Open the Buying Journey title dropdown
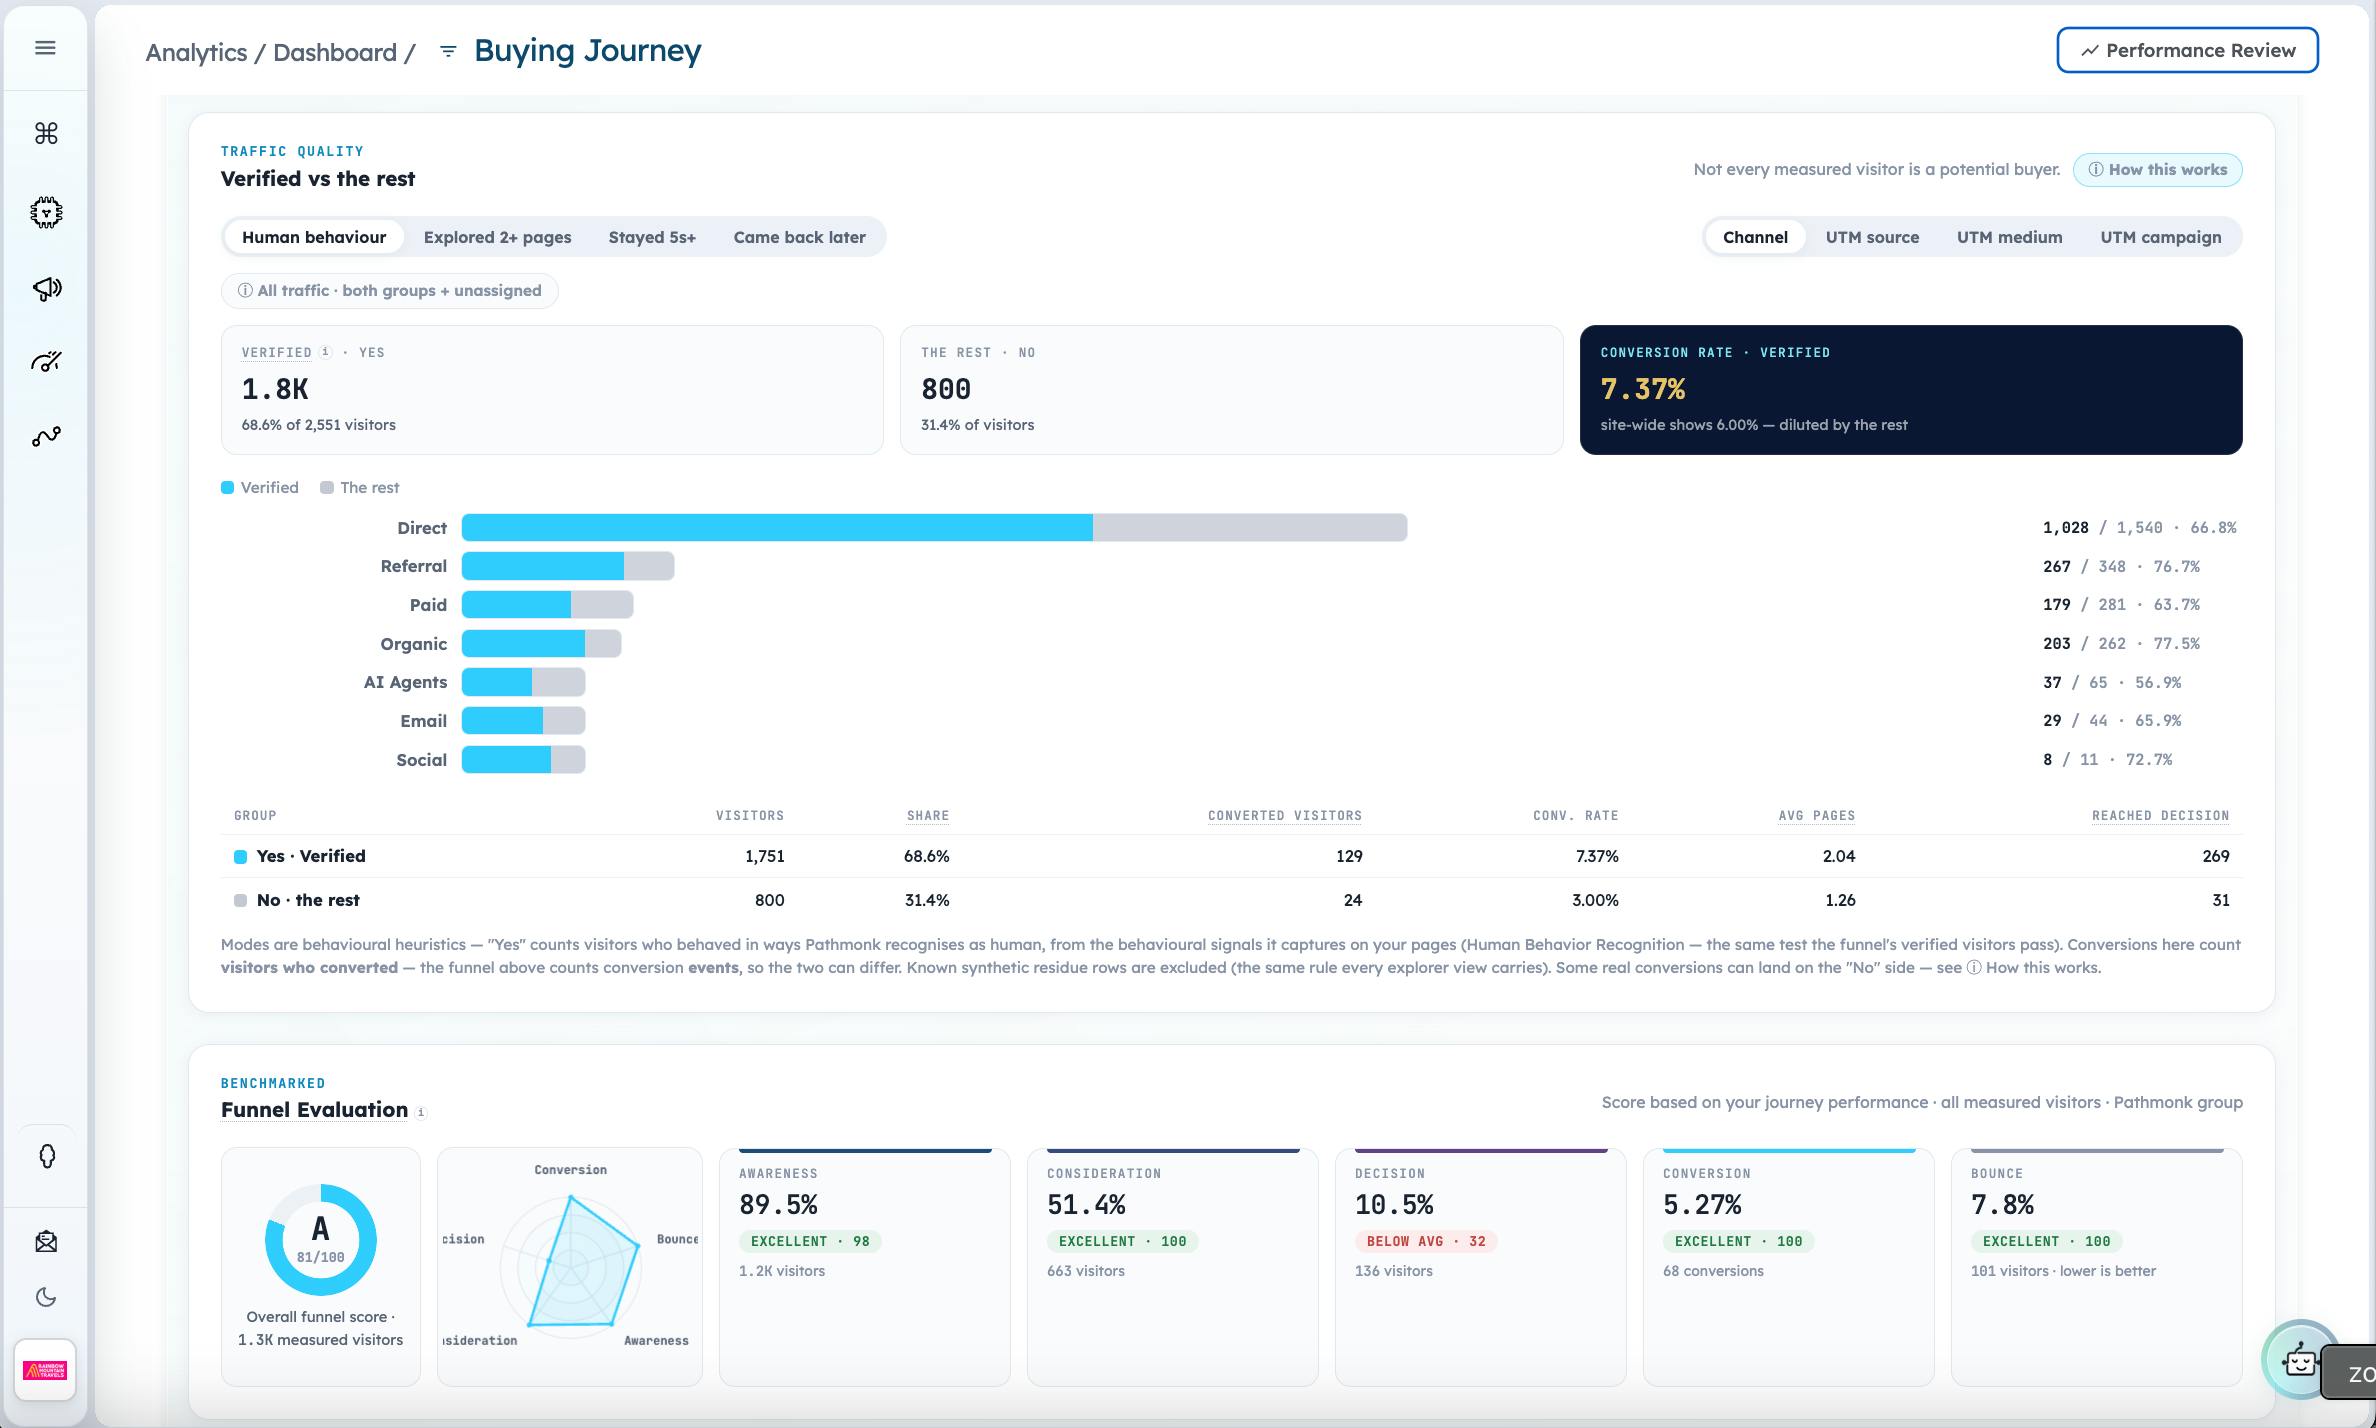This screenshot has width=2376, height=1428. [x=588, y=51]
